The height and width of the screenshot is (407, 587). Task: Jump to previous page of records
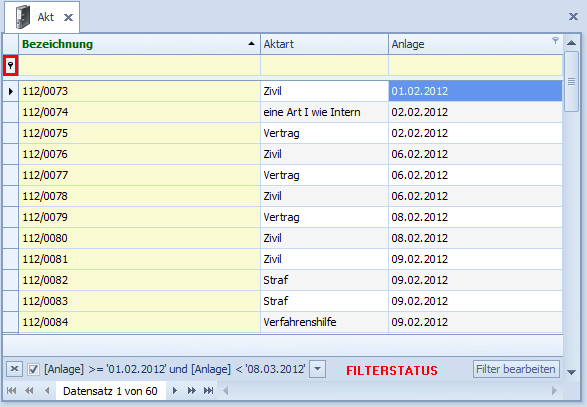click(x=29, y=391)
